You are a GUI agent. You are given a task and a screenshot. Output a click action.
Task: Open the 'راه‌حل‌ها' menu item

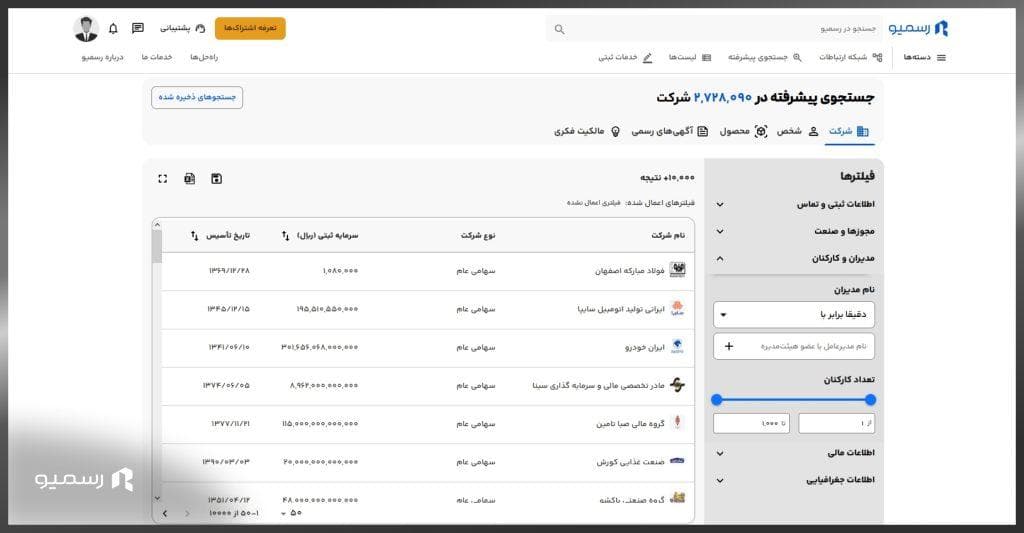(x=204, y=57)
